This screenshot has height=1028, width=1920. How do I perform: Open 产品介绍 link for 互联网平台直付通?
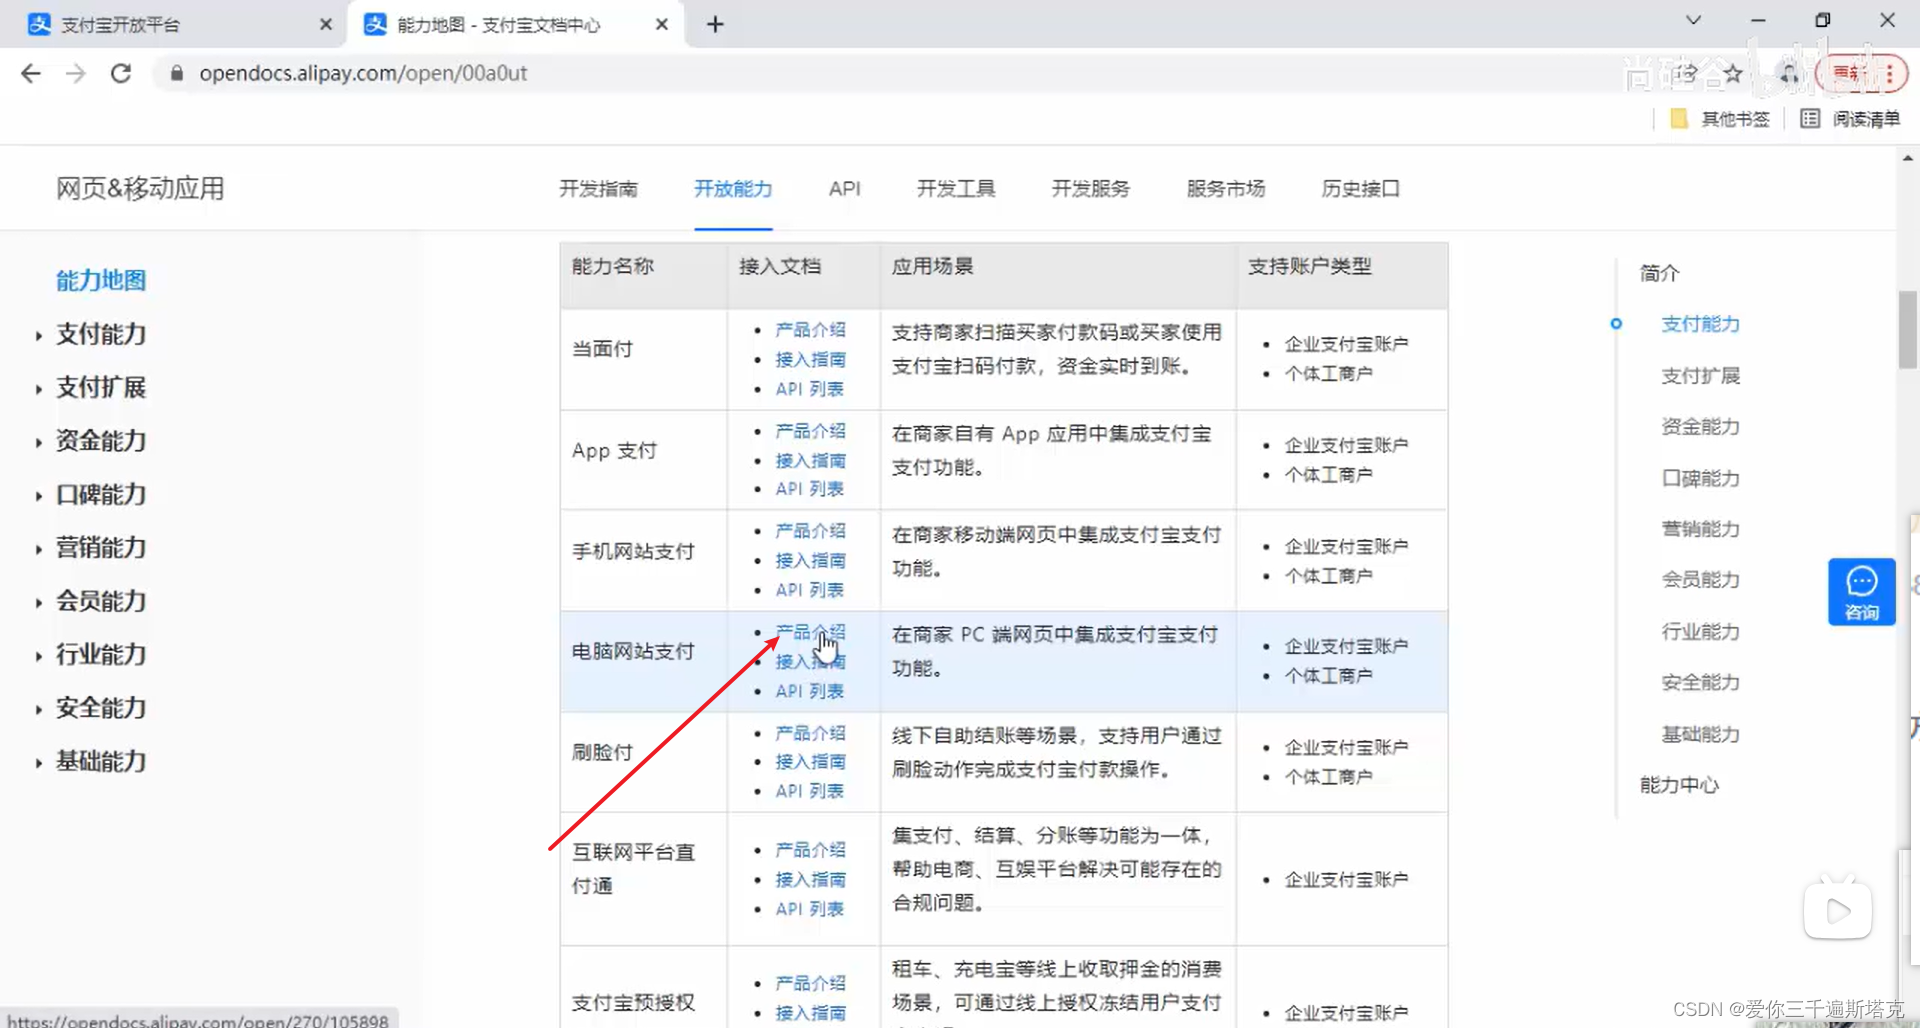810,850
